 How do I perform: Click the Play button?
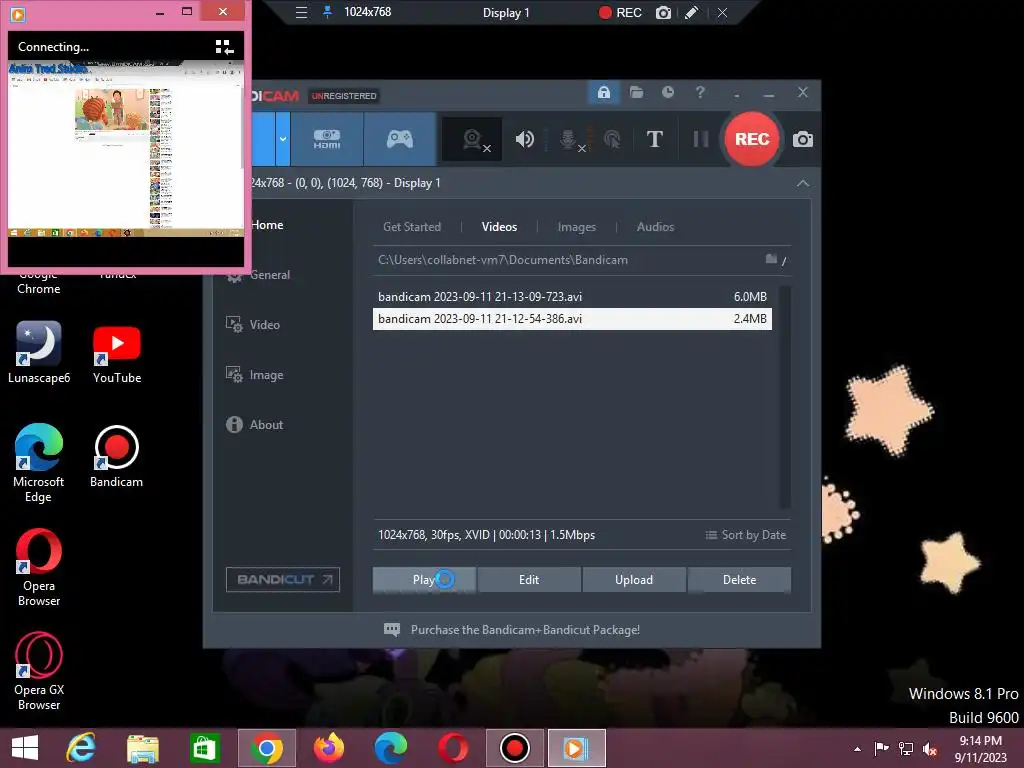[424, 580]
